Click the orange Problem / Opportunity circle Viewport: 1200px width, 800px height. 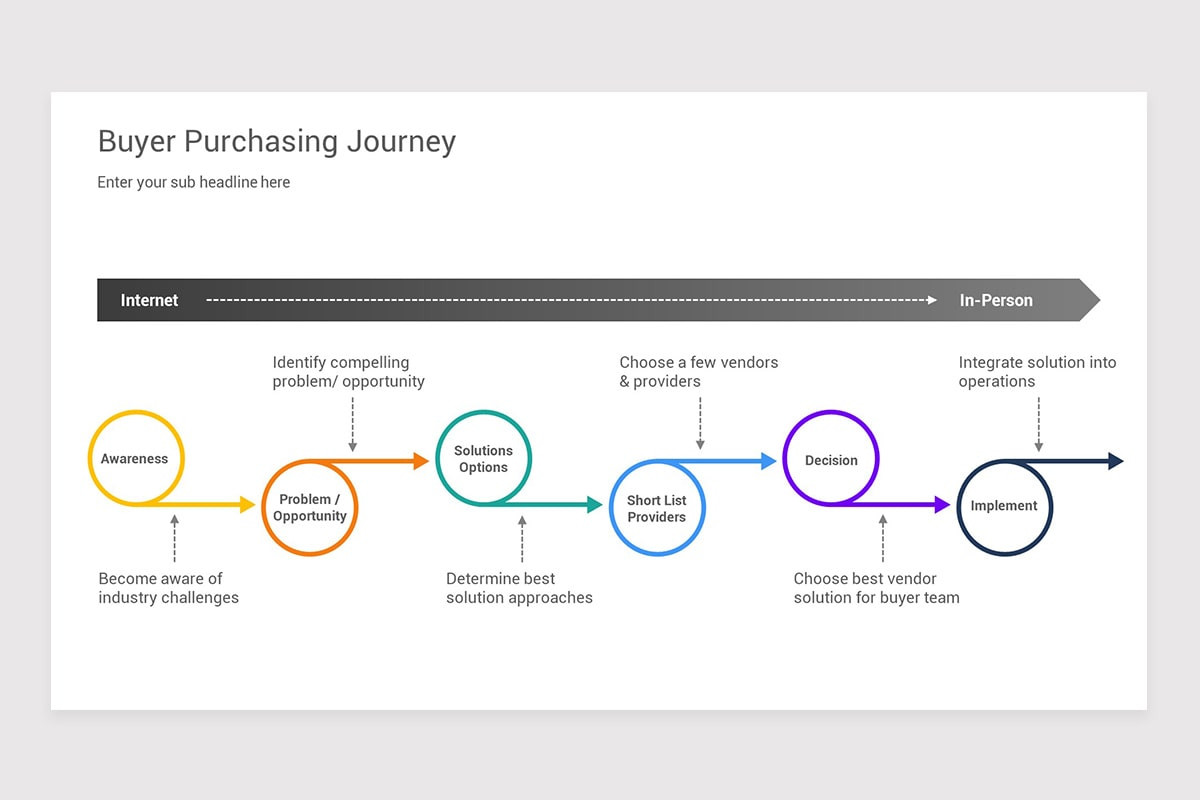[x=309, y=507]
